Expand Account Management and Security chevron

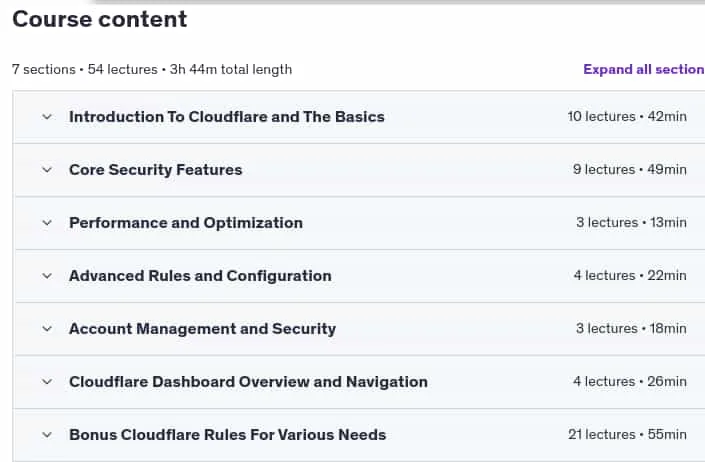click(47, 329)
